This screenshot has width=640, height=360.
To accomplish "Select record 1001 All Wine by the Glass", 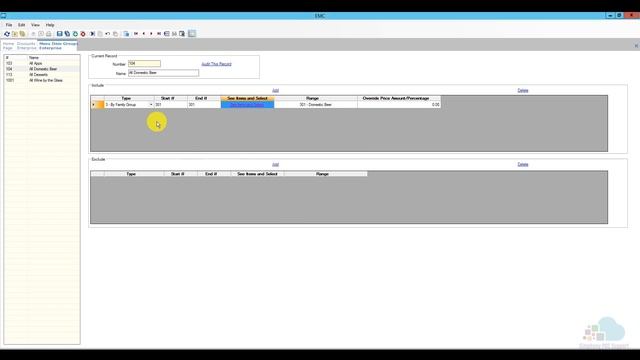I will click(42, 80).
